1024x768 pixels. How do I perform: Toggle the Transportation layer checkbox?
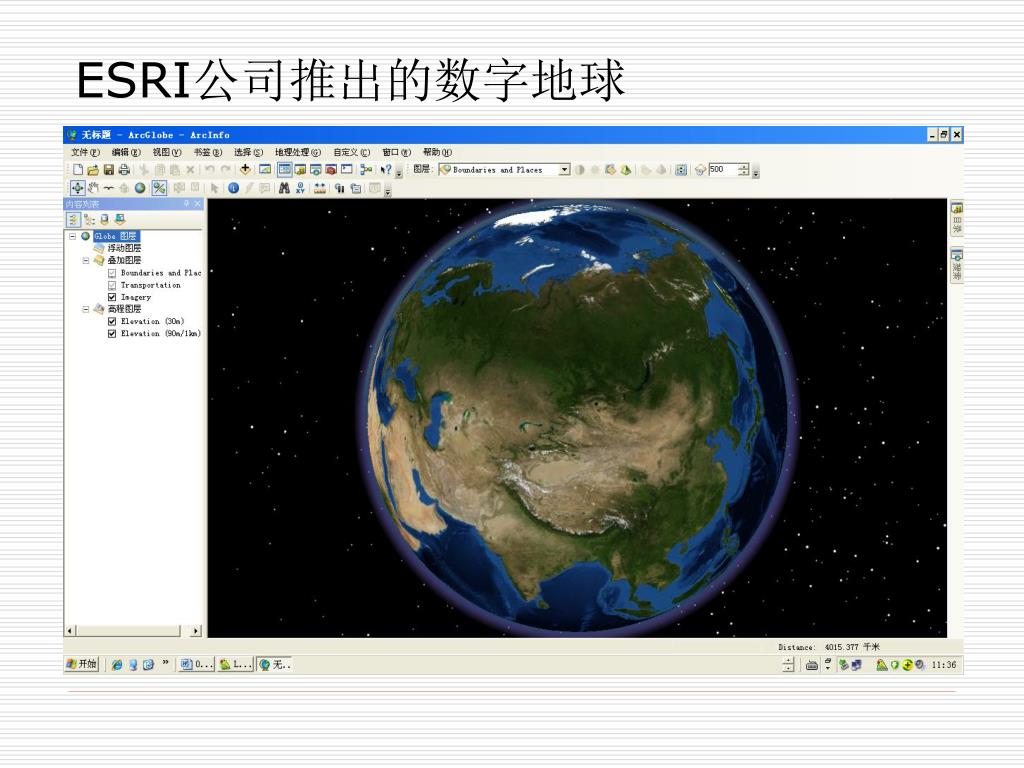tap(112, 285)
